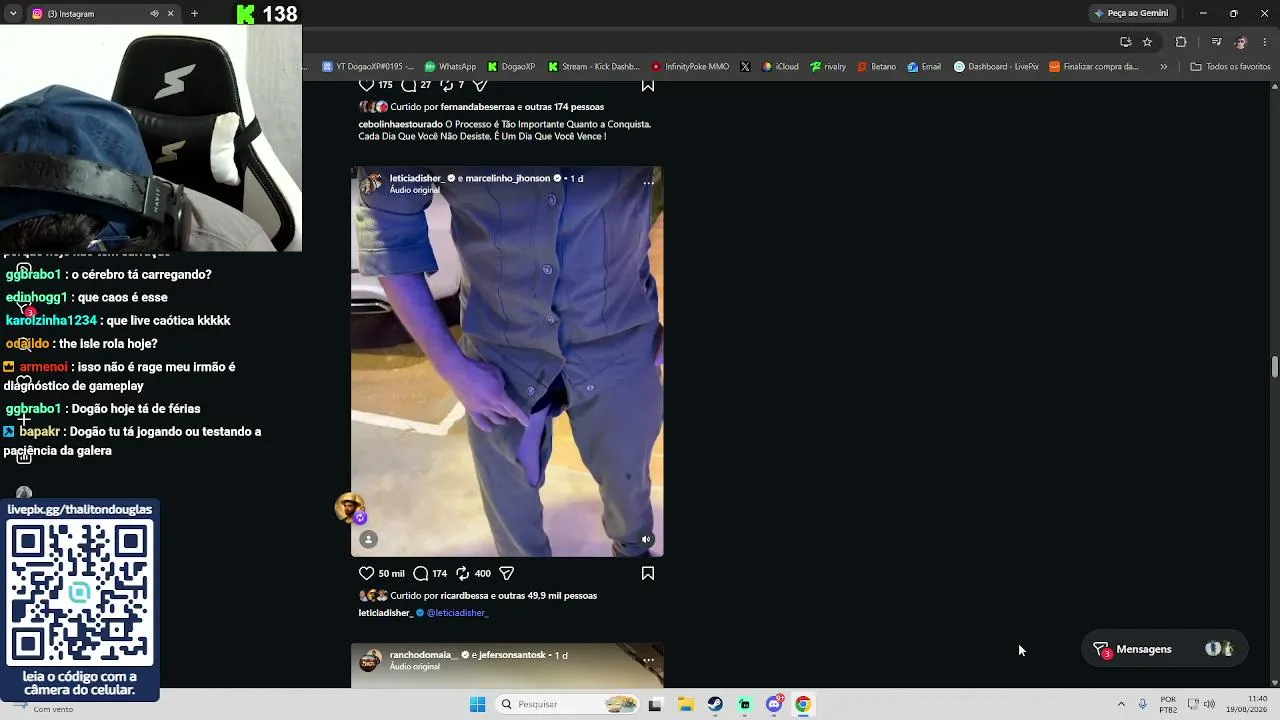Open the Betano bookmark
Screen dimensions: 1280x720
(x=877, y=67)
